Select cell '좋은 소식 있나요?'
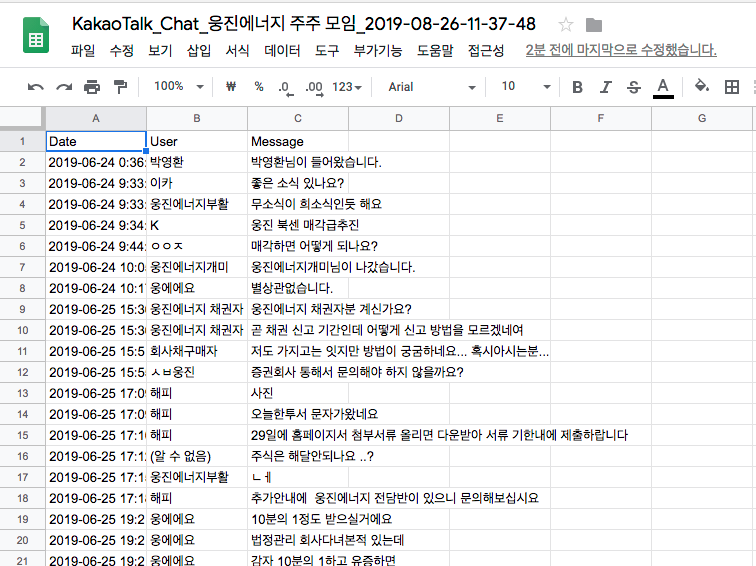The height and width of the screenshot is (566, 756). coord(298,183)
